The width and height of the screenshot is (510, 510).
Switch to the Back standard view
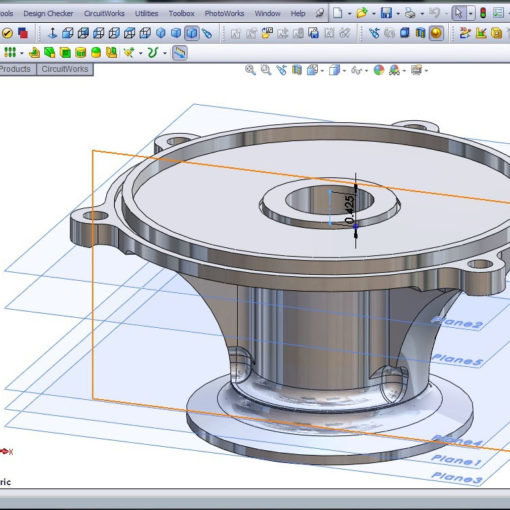click(x=83, y=33)
